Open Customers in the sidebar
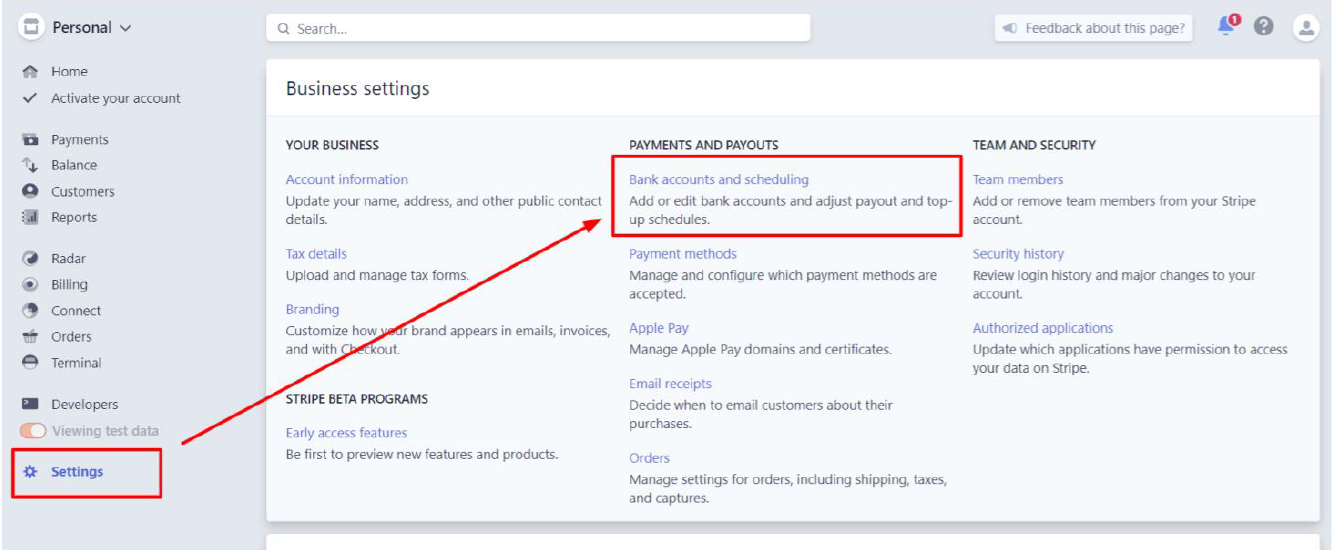This screenshot has width=1344, height=550. pyautogui.click(x=83, y=191)
